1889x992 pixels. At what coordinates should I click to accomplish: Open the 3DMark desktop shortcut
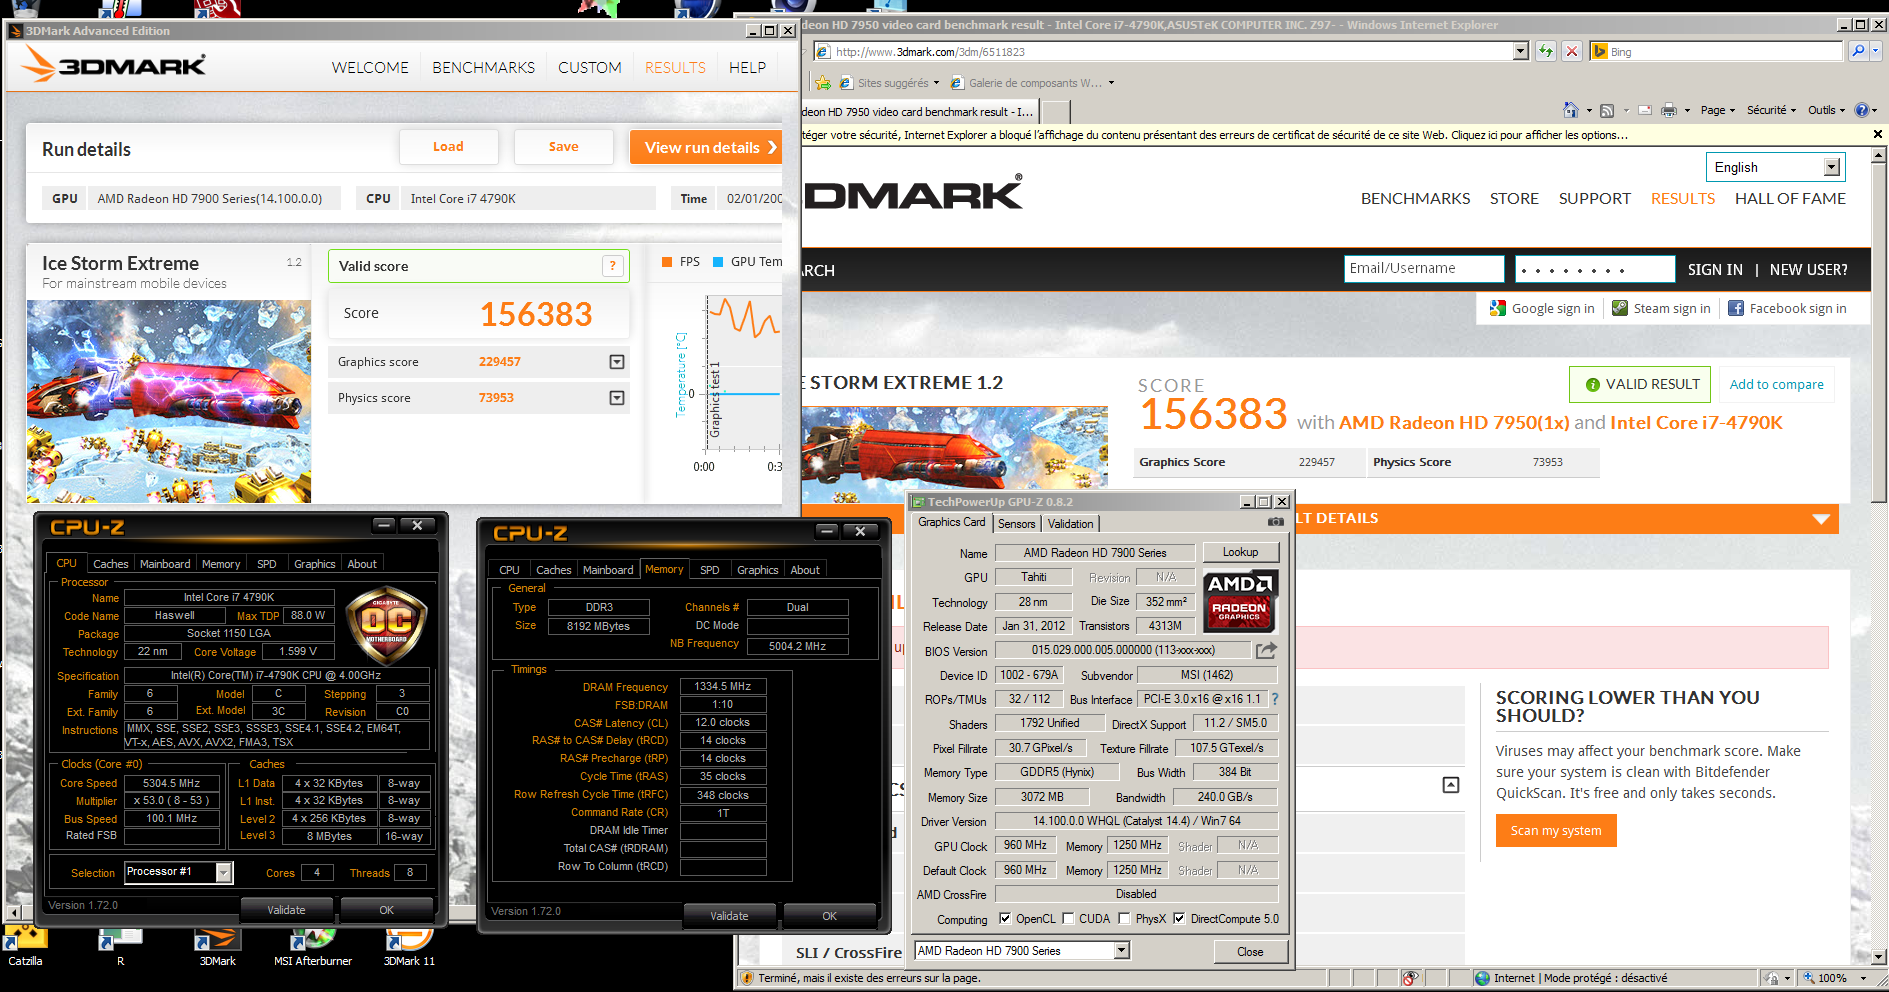(217, 947)
